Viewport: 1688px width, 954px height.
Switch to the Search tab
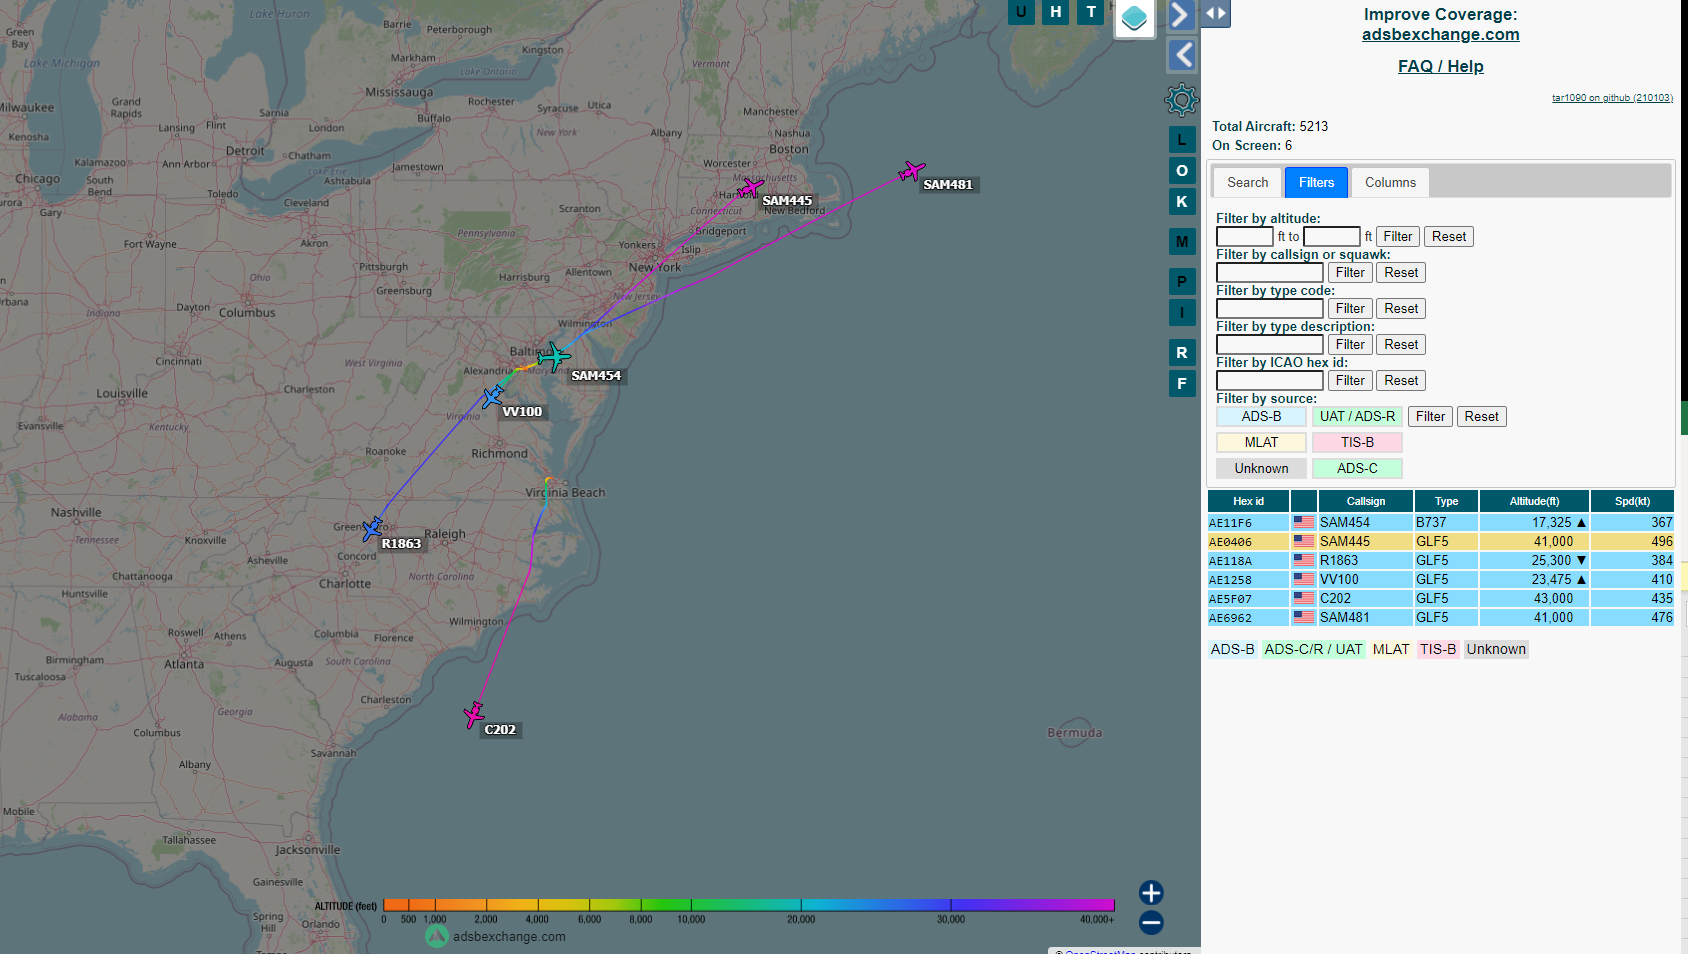1247,182
